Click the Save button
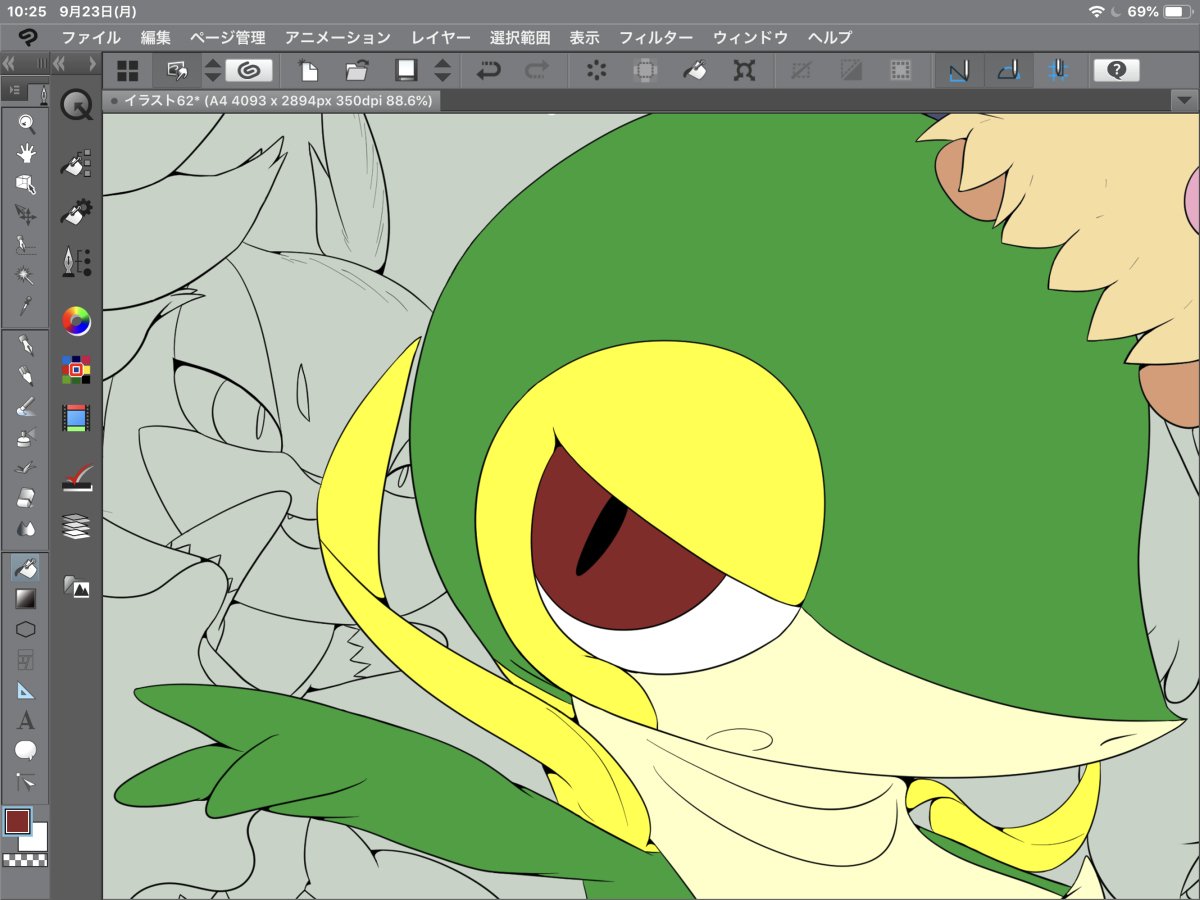Screen dimensions: 1200x900 pos(405,70)
